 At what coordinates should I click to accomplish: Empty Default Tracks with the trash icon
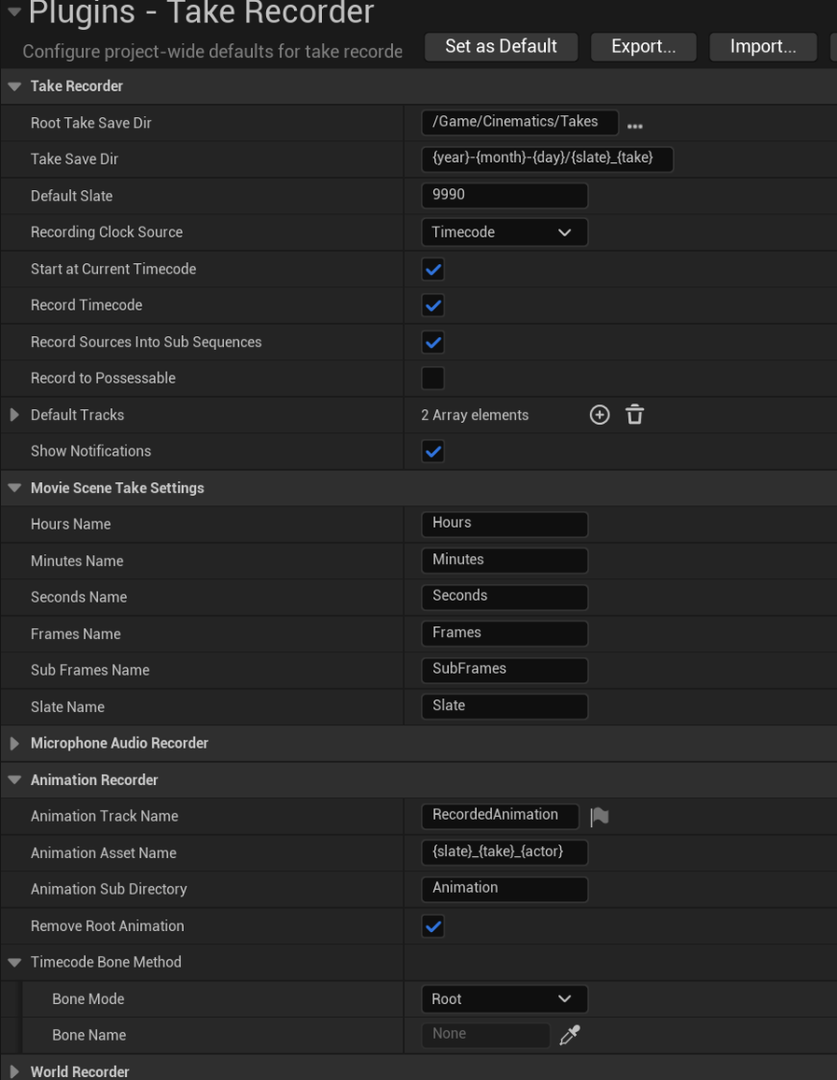coord(634,414)
